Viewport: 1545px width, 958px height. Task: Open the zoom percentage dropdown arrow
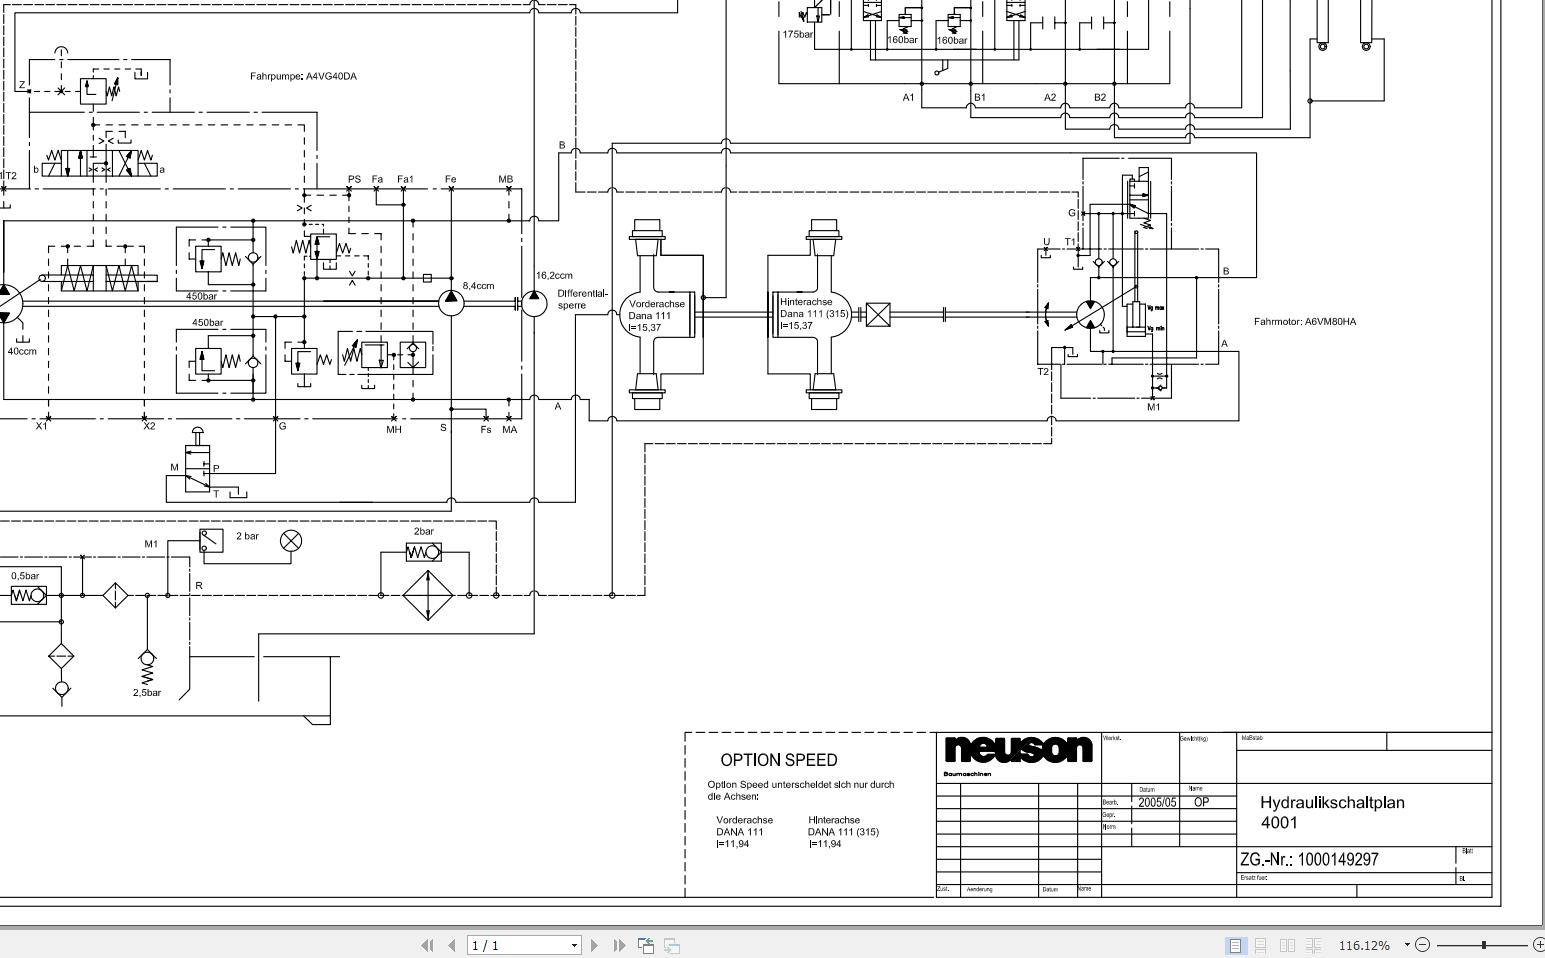1407,944
